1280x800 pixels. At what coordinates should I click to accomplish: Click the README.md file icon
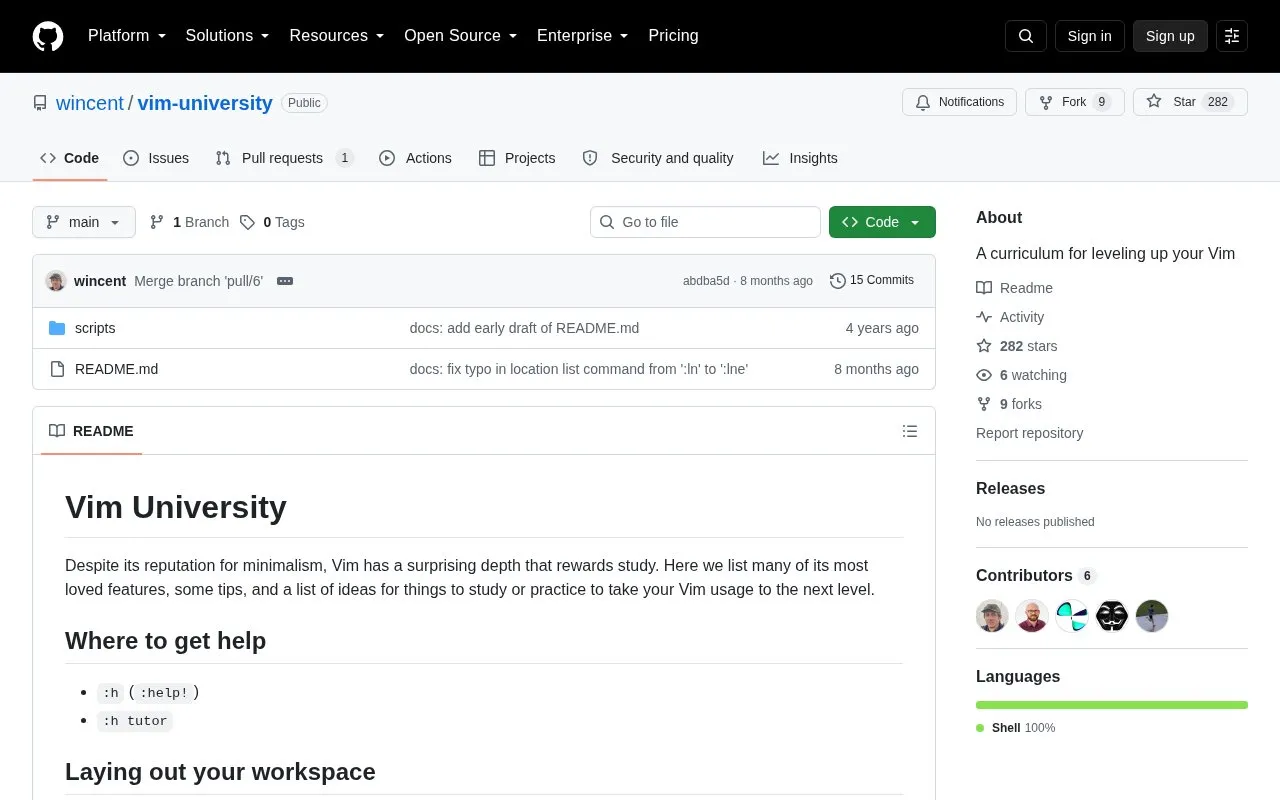(57, 369)
